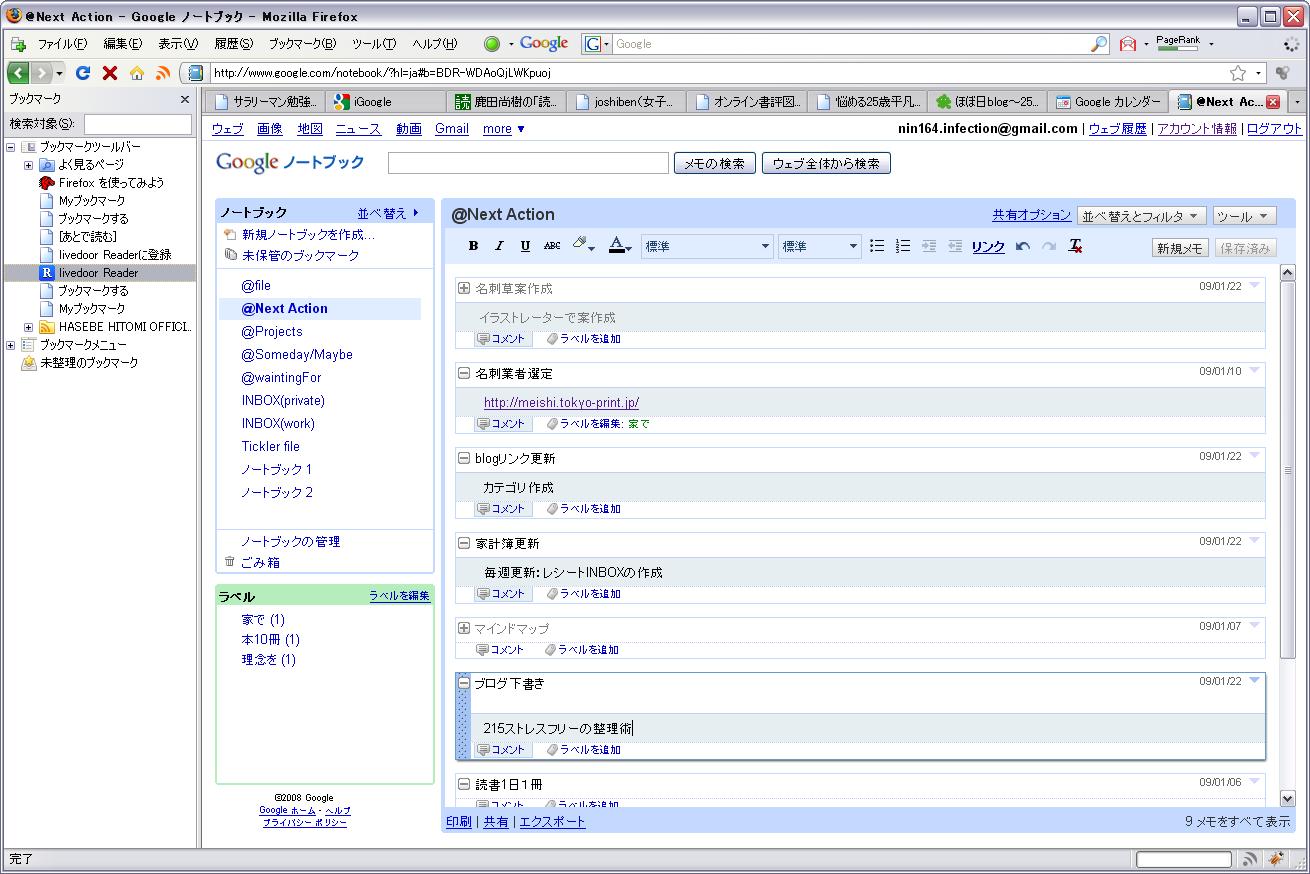Viewport: 1310px width, 874px height.
Task: Open the ファイル menu
Action: 62,44
